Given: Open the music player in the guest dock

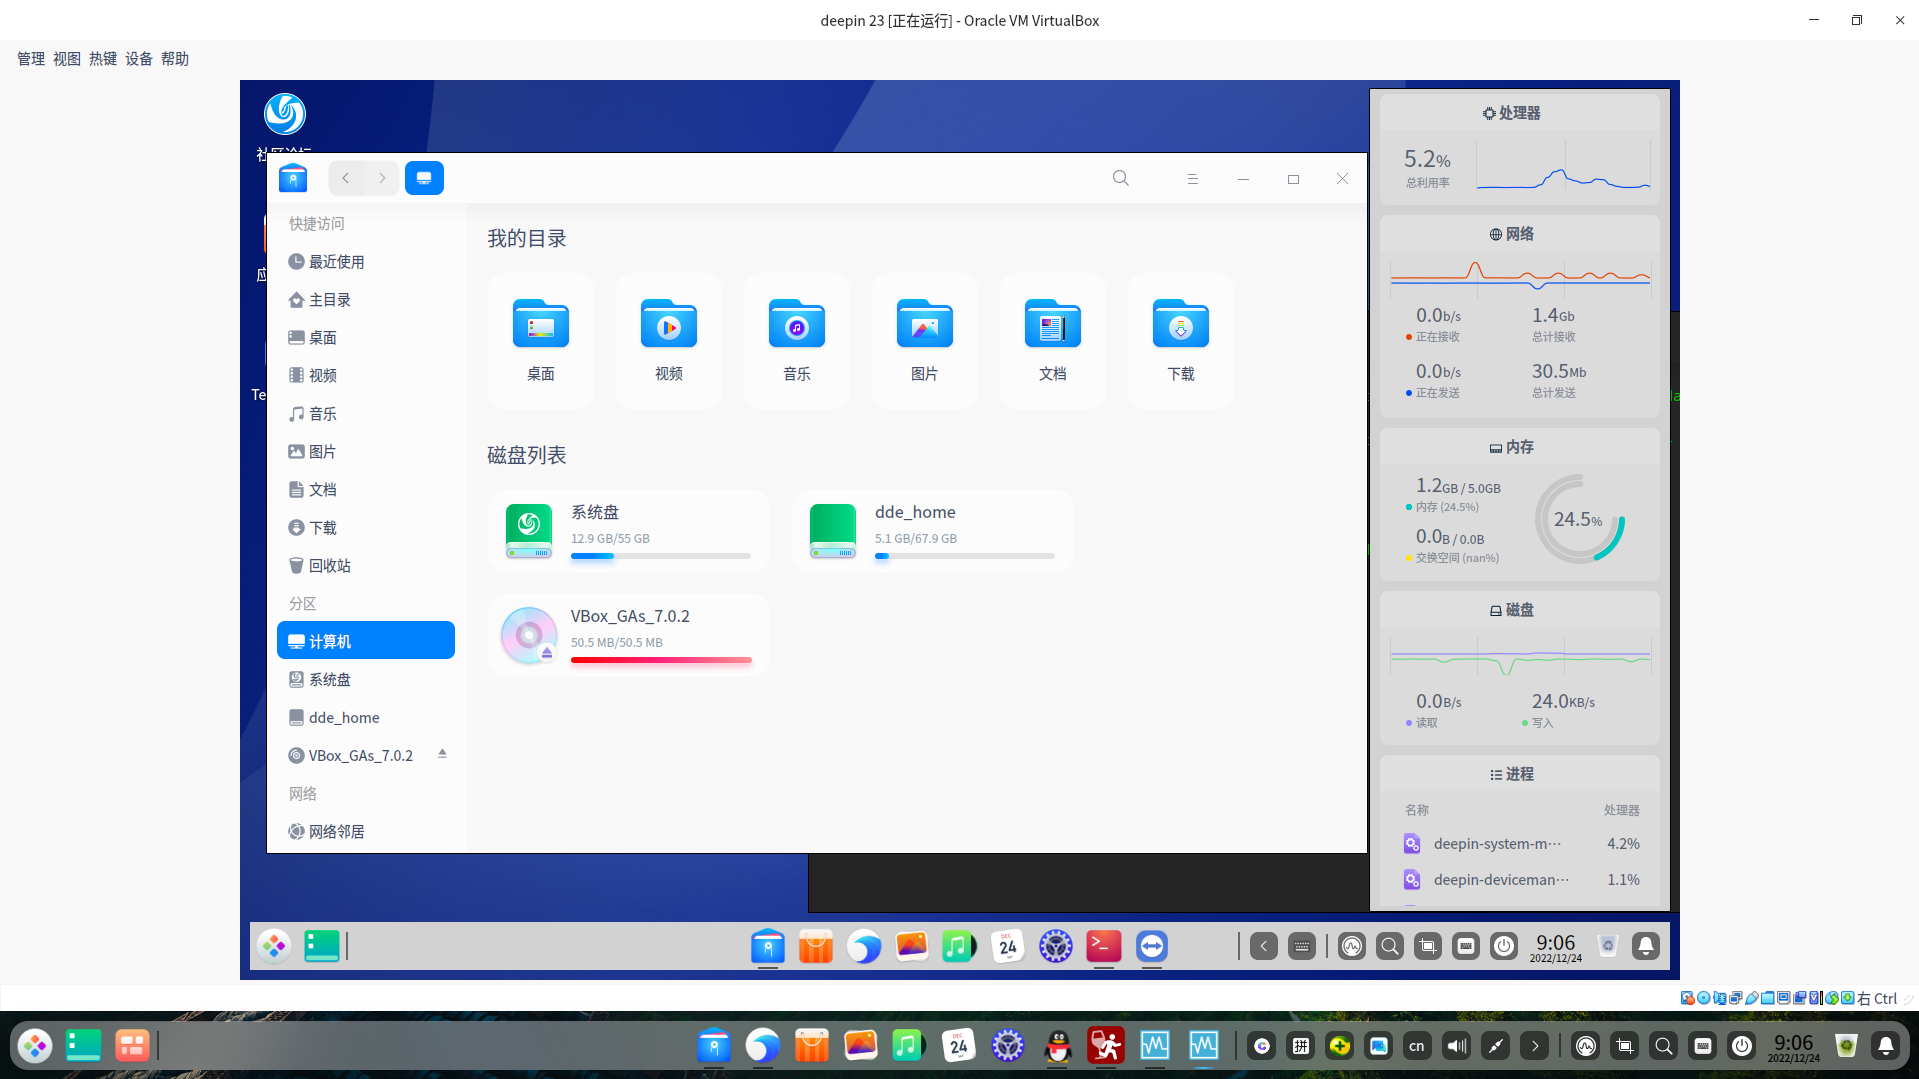Looking at the screenshot, I should click(960, 946).
